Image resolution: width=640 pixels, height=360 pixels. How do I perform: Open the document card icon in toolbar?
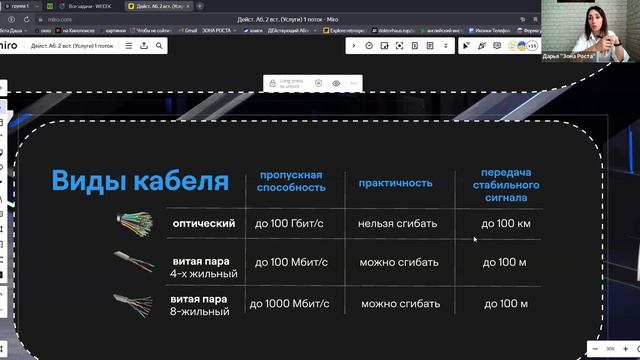point(415,46)
